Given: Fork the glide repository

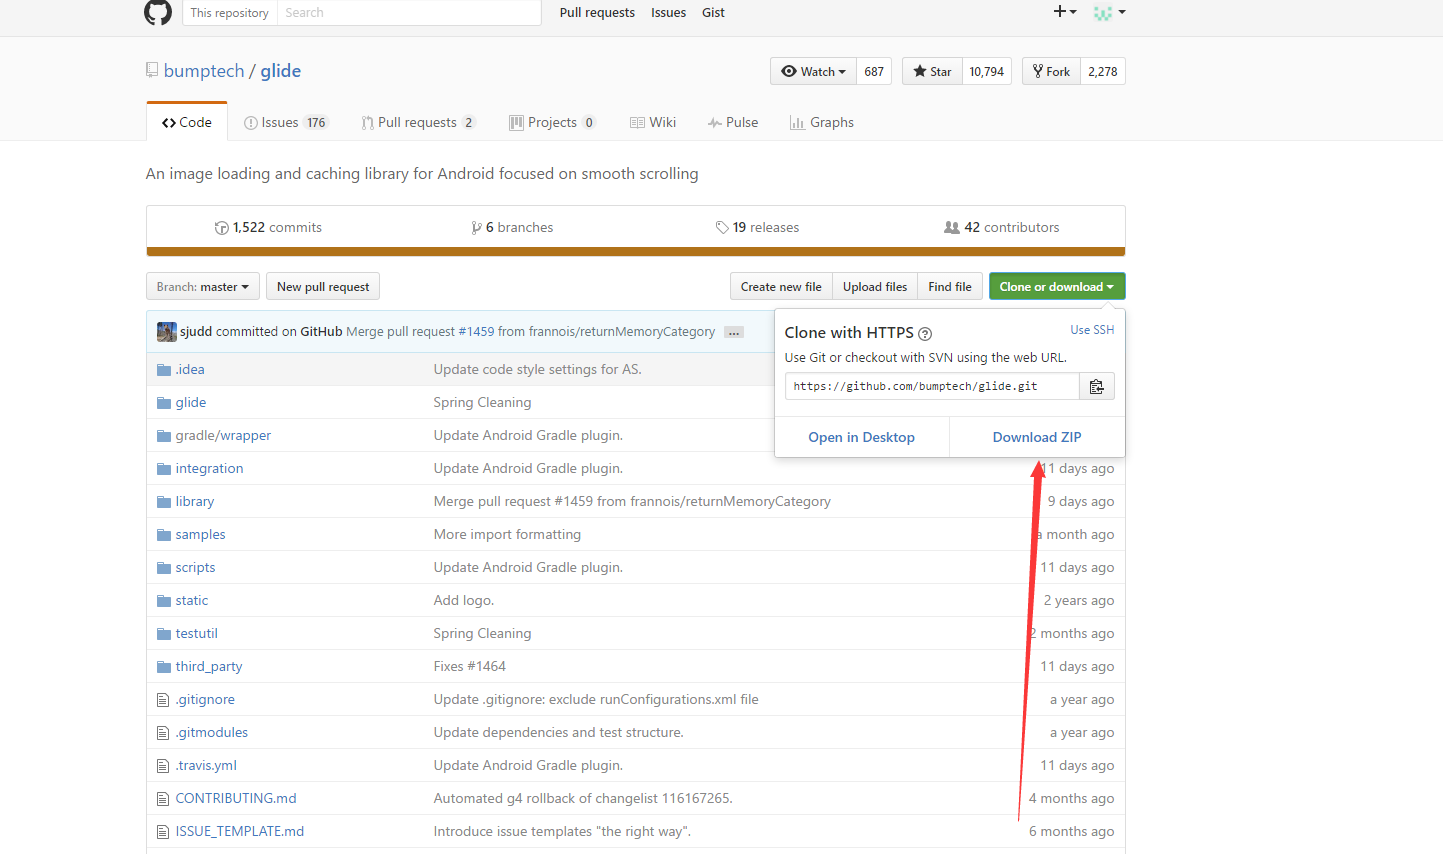Looking at the screenshot, I should click(1051, 71).
